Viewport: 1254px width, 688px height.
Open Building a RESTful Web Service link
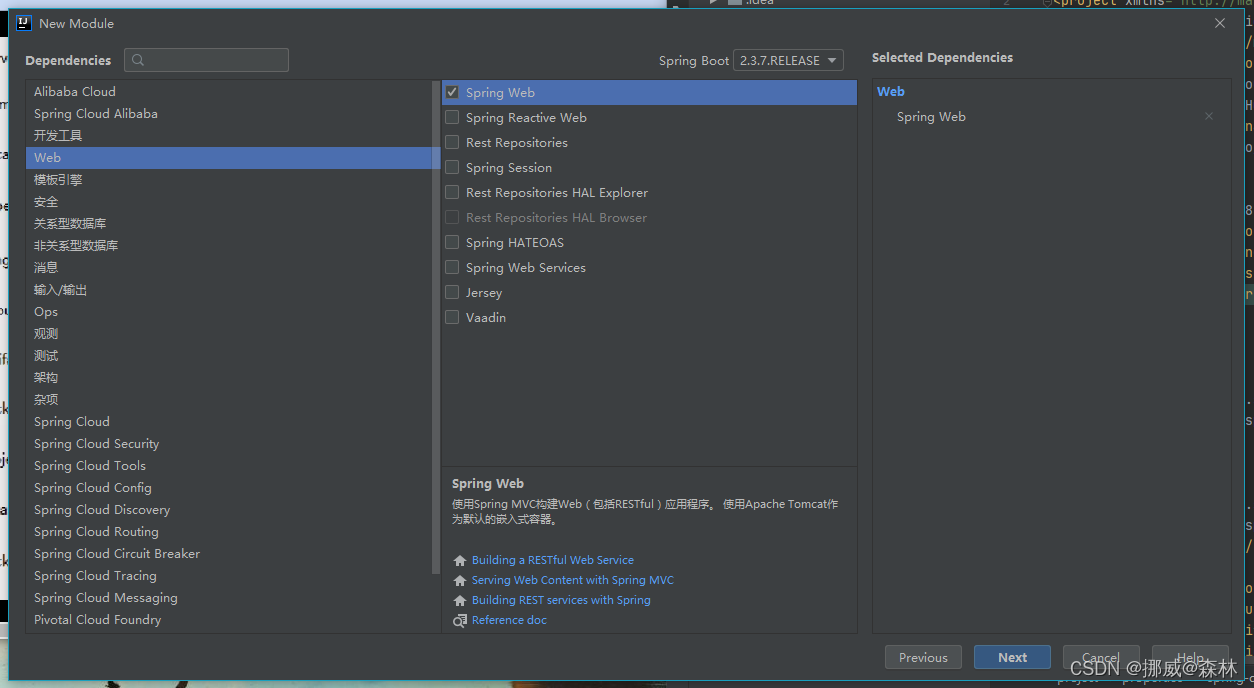552,560
